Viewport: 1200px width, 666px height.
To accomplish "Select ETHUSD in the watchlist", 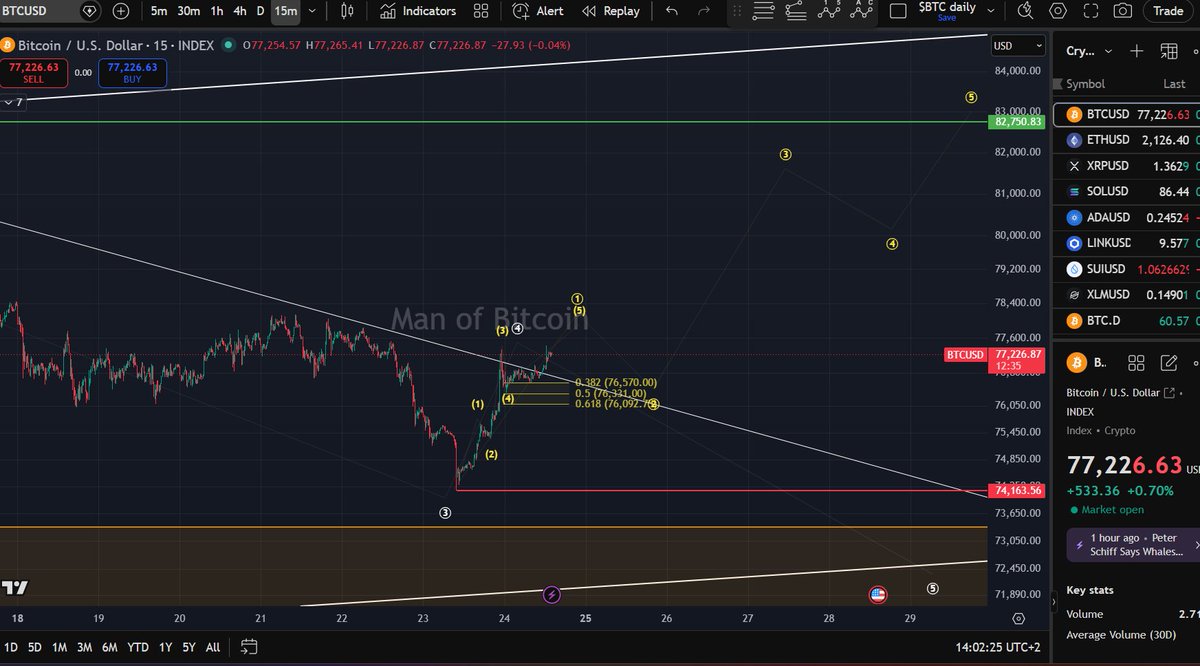I will [x=1126, y=140].
